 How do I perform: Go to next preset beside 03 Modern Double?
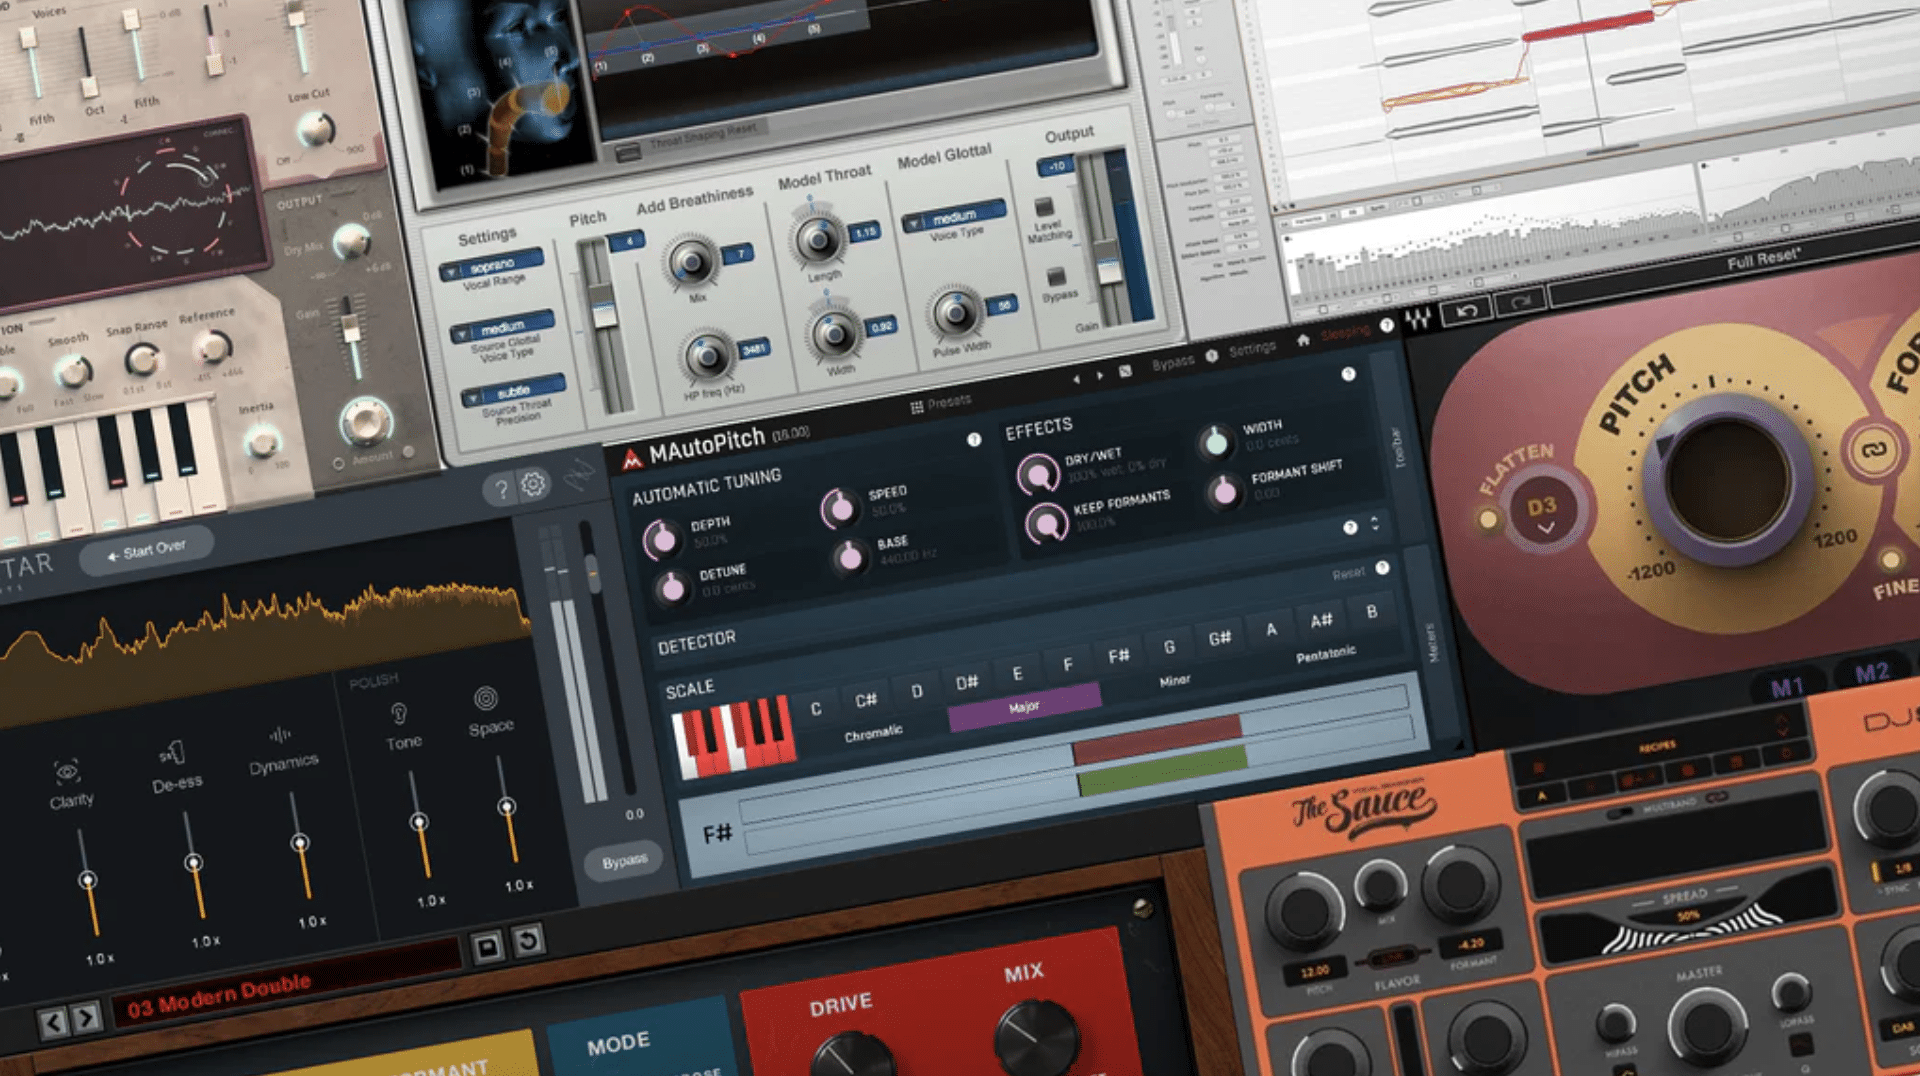[x=87, y=1018]
